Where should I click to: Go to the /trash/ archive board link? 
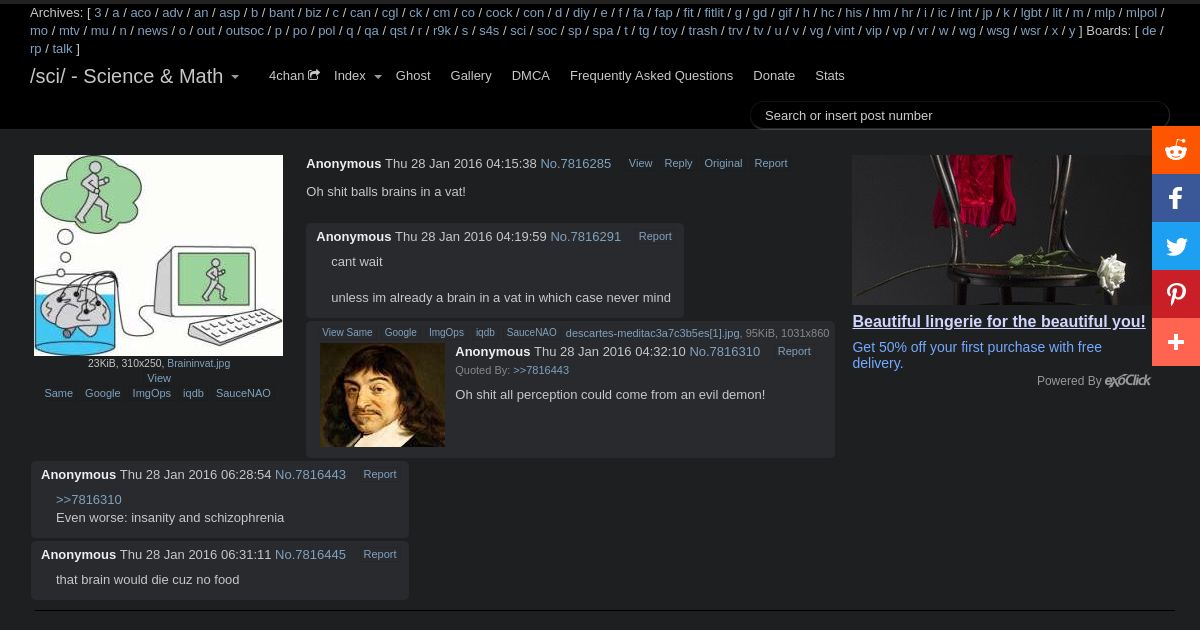[703, 31]
